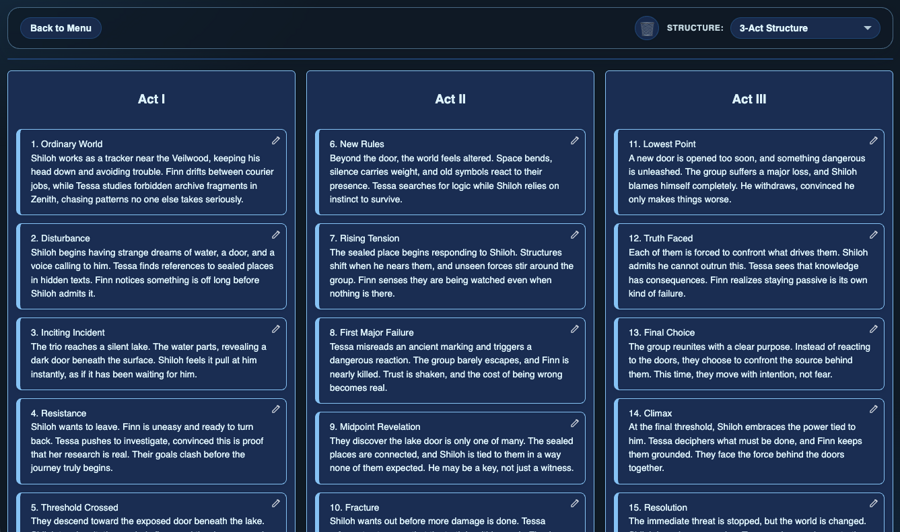Go back to menu
900x532 pixels.
pyautogui.click(x=61, y=28)
